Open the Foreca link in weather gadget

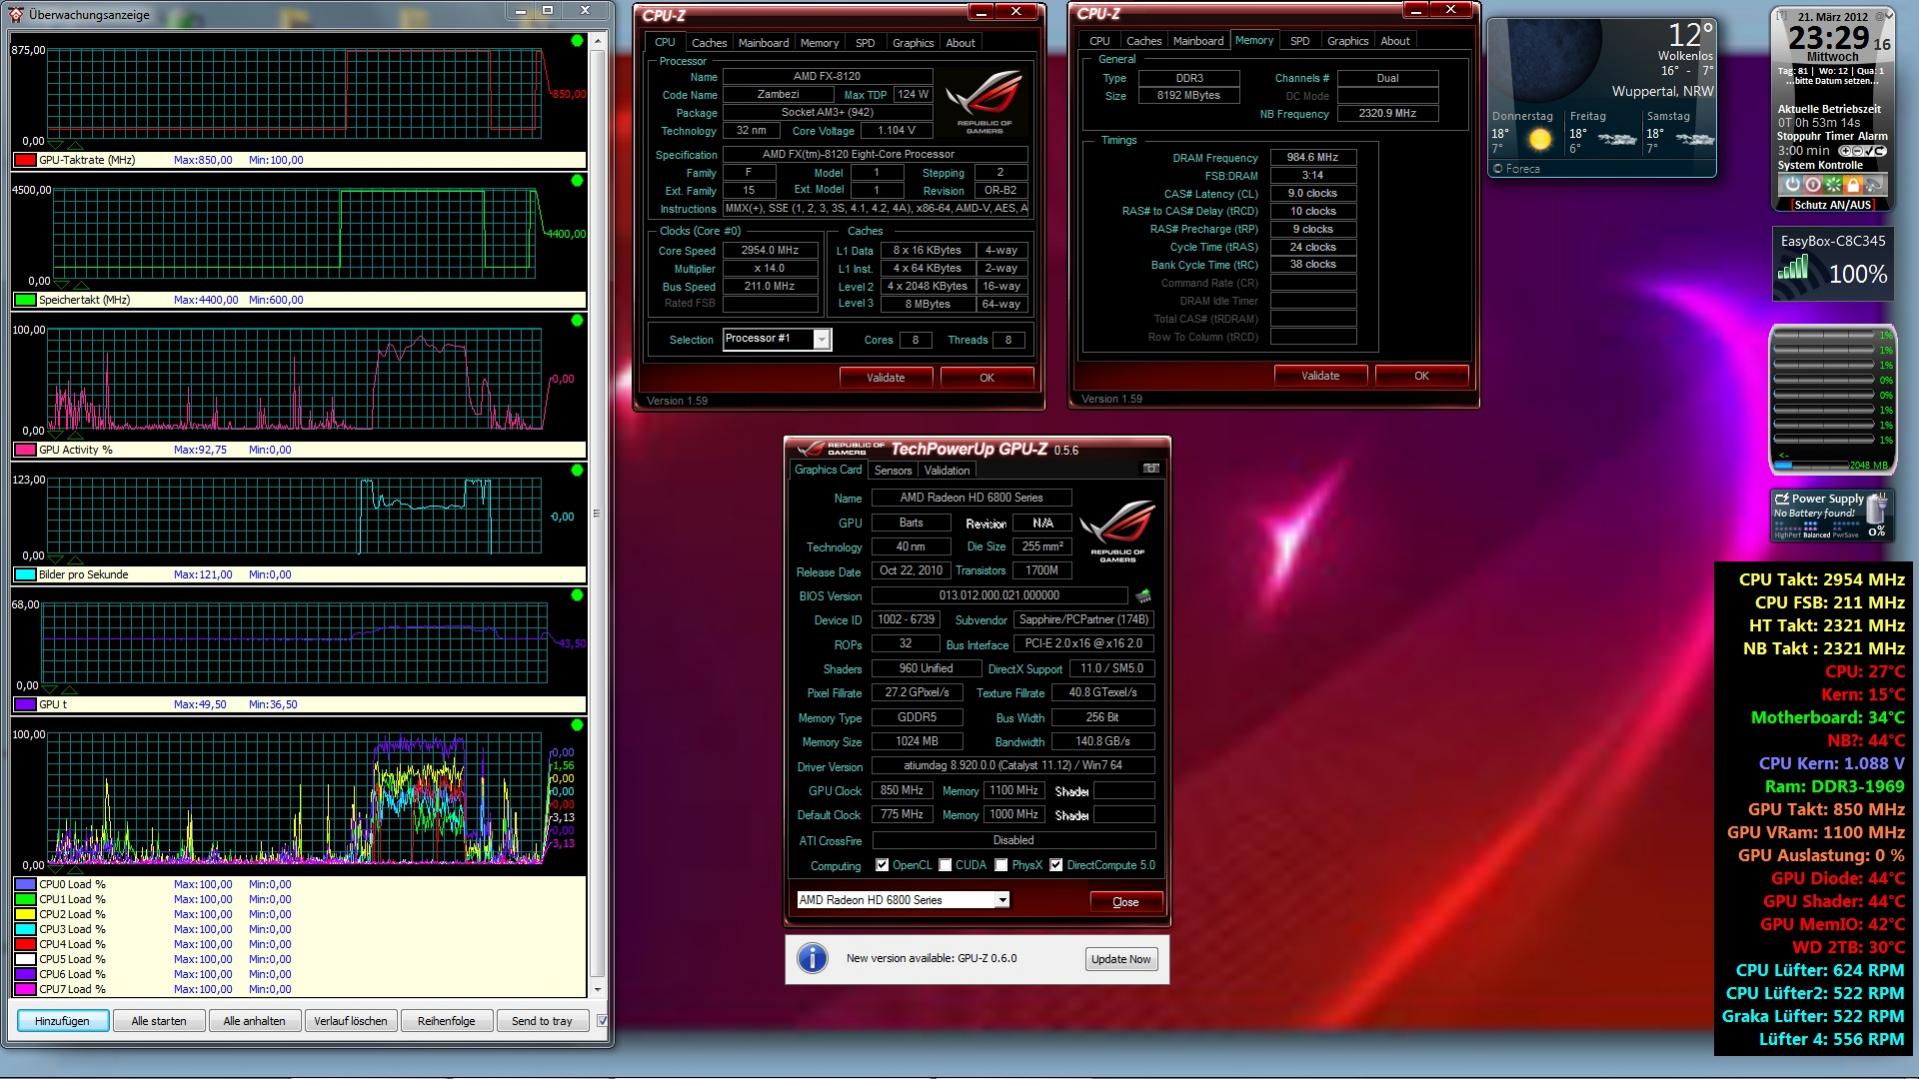(1517, 169)
